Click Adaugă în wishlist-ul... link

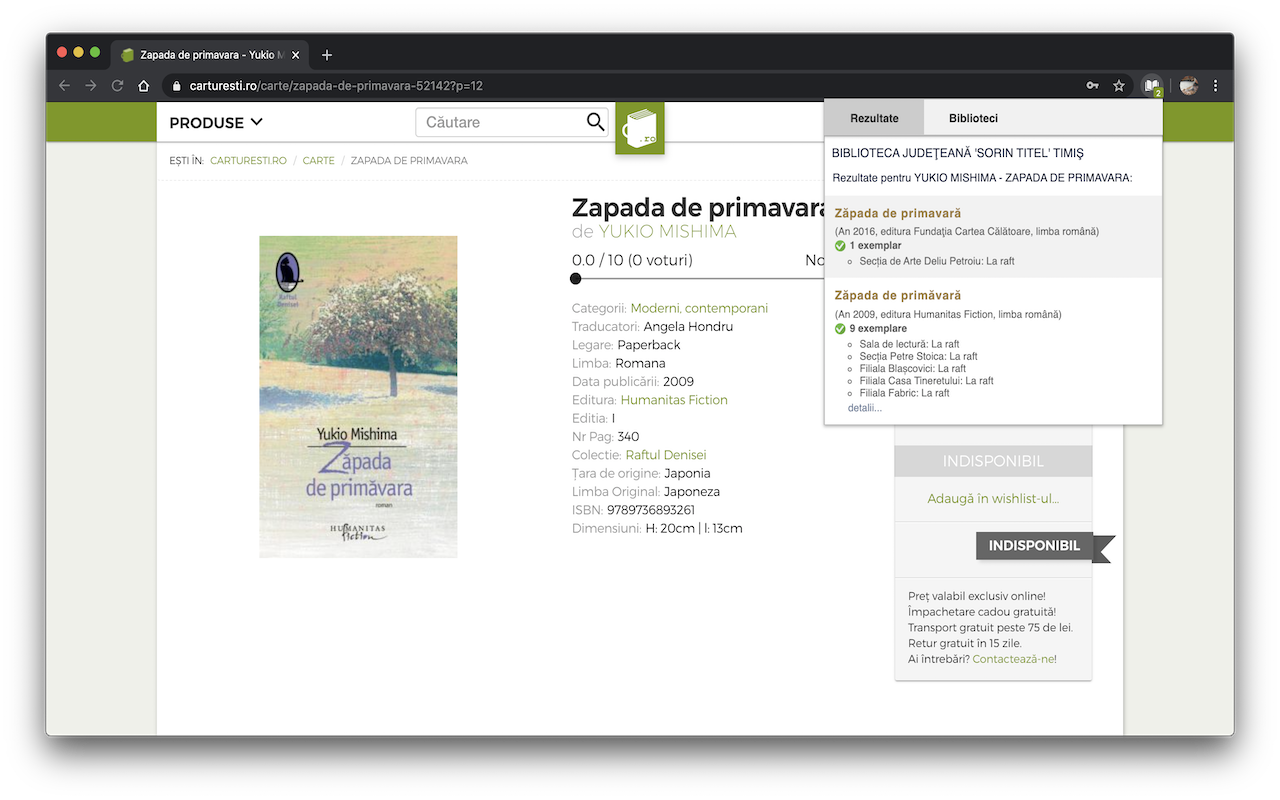pos(993,499)
